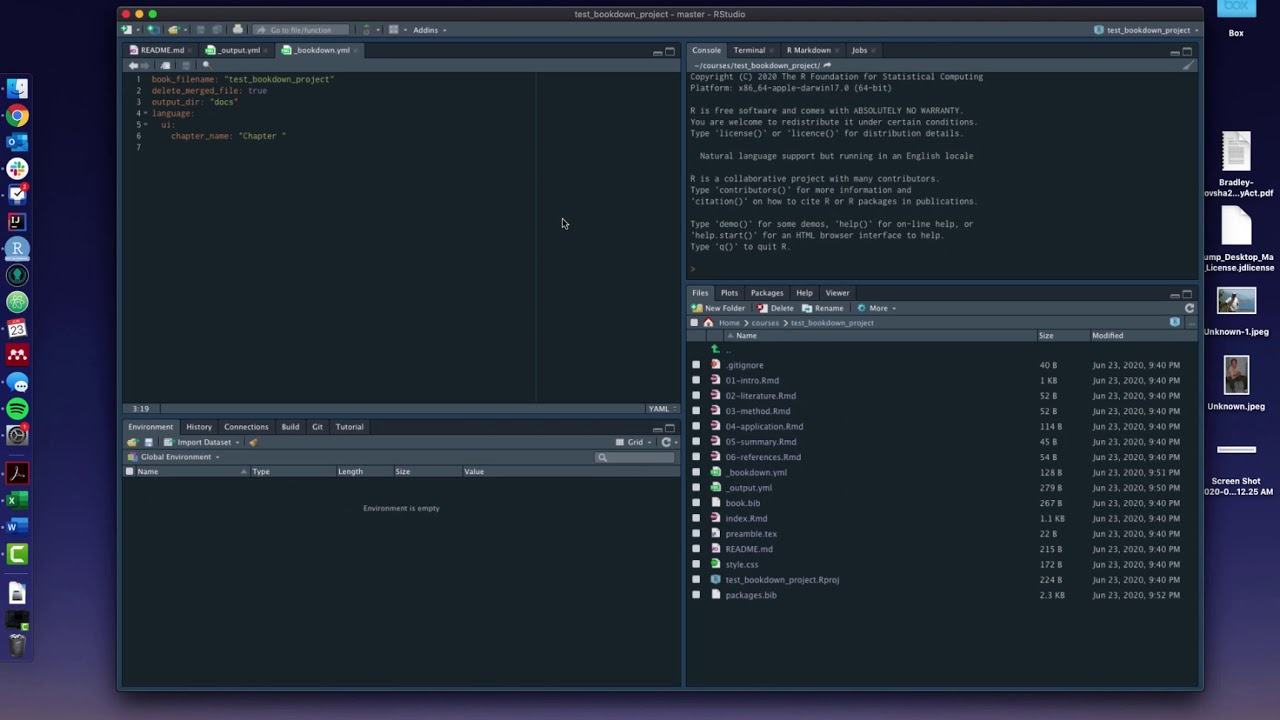Viewport: 1280px width, 720px height.
Task: Click the load workspace icon in Environment pane
Action: [132, 442]
